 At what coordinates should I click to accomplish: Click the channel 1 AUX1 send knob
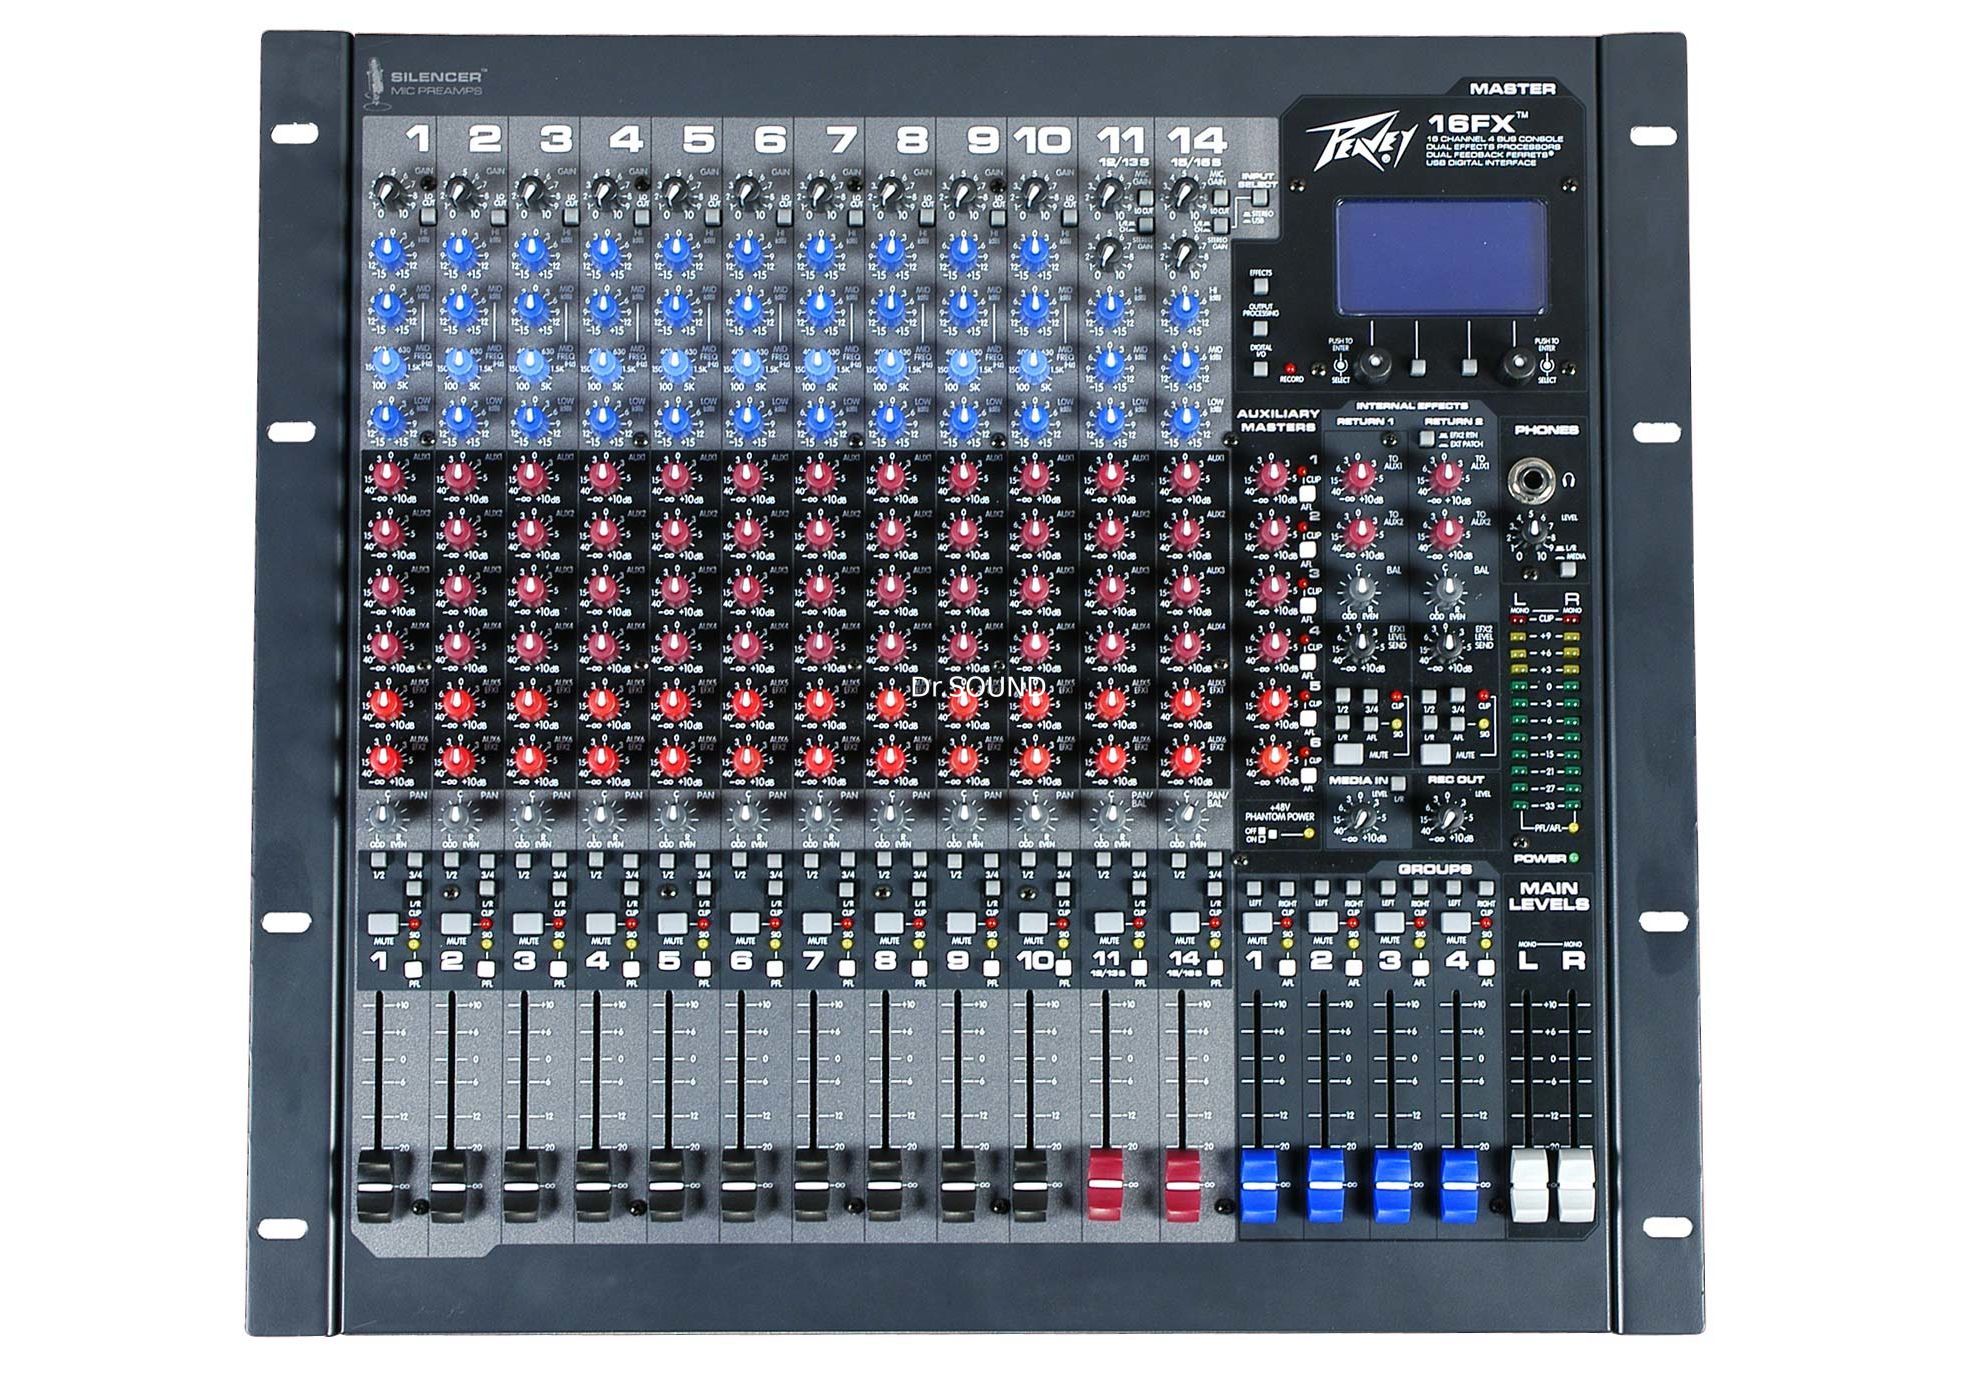click(386, 477)
